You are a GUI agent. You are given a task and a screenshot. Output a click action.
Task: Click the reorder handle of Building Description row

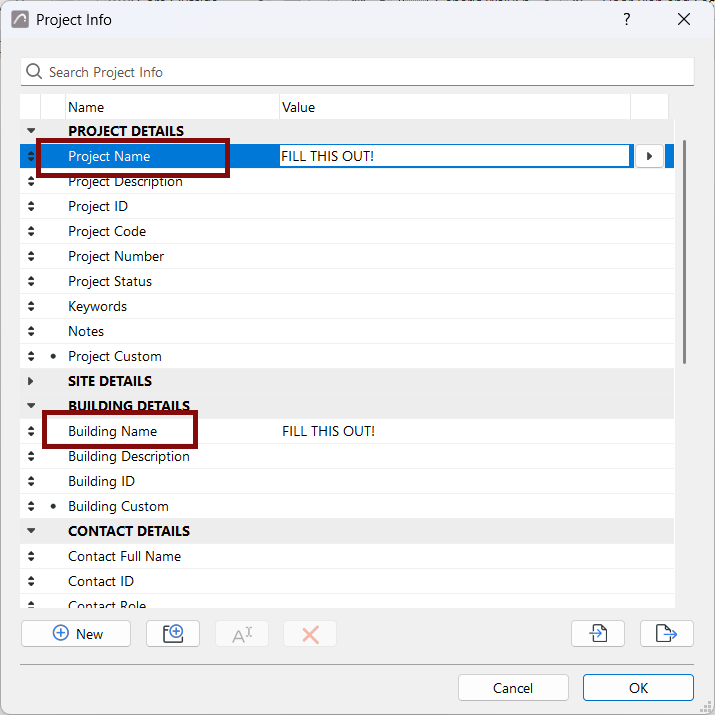31,456
